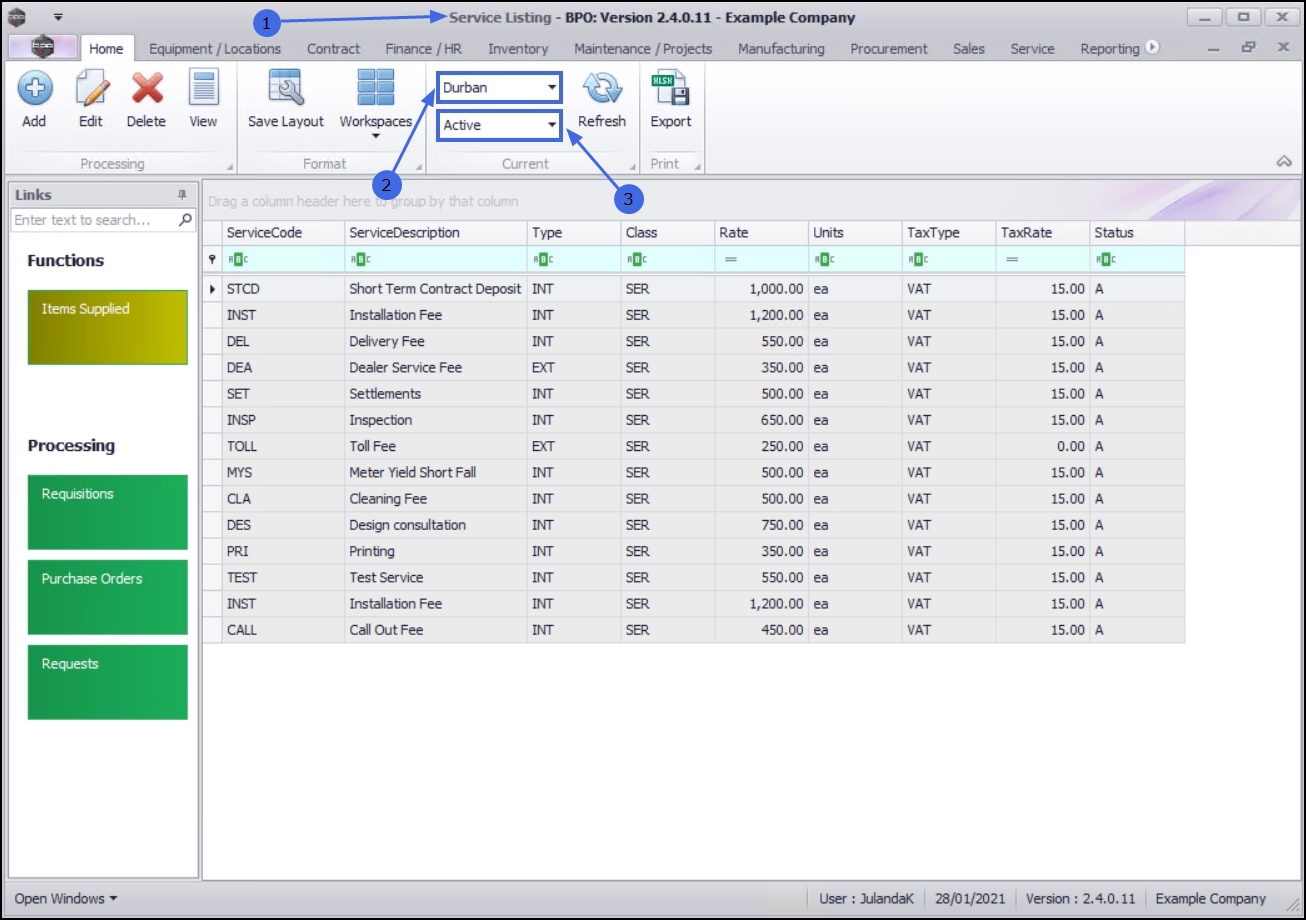Screen dimensions: 1306x920
Task: Click the Type column filter operator icon
Action: coord(541,259)
